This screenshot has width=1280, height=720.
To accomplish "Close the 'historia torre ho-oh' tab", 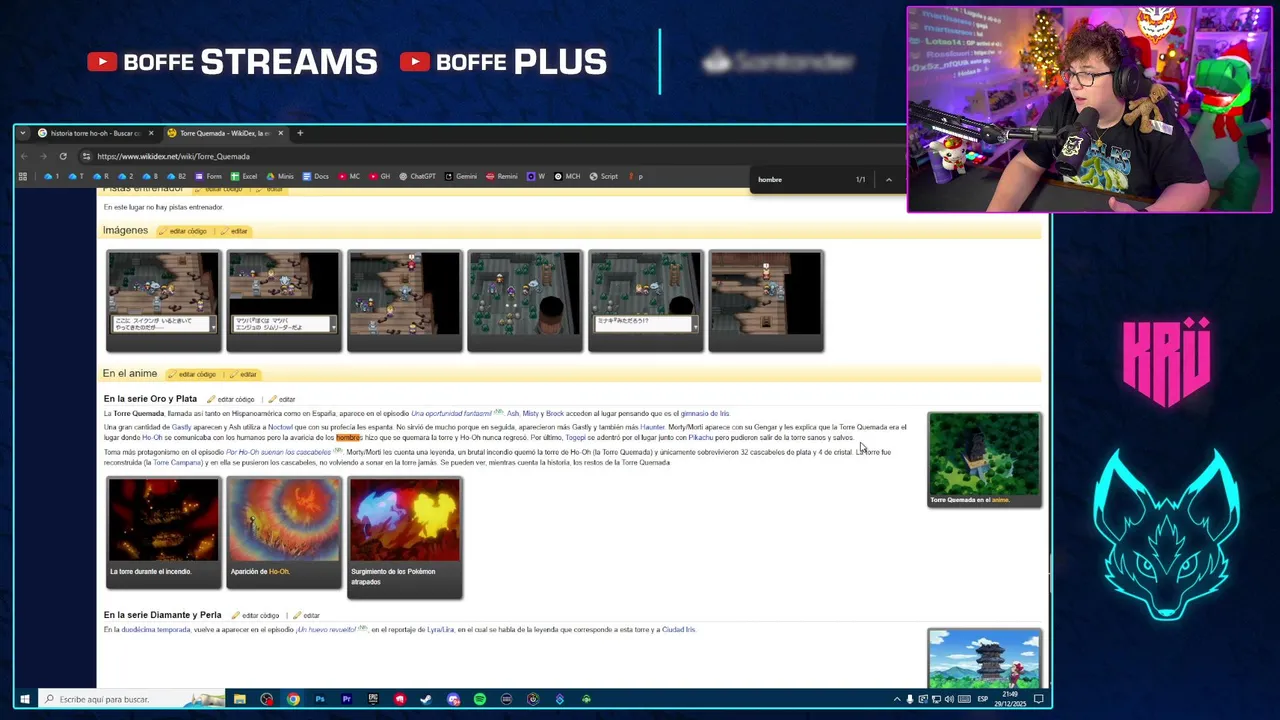I will click(x=151, y=133).
